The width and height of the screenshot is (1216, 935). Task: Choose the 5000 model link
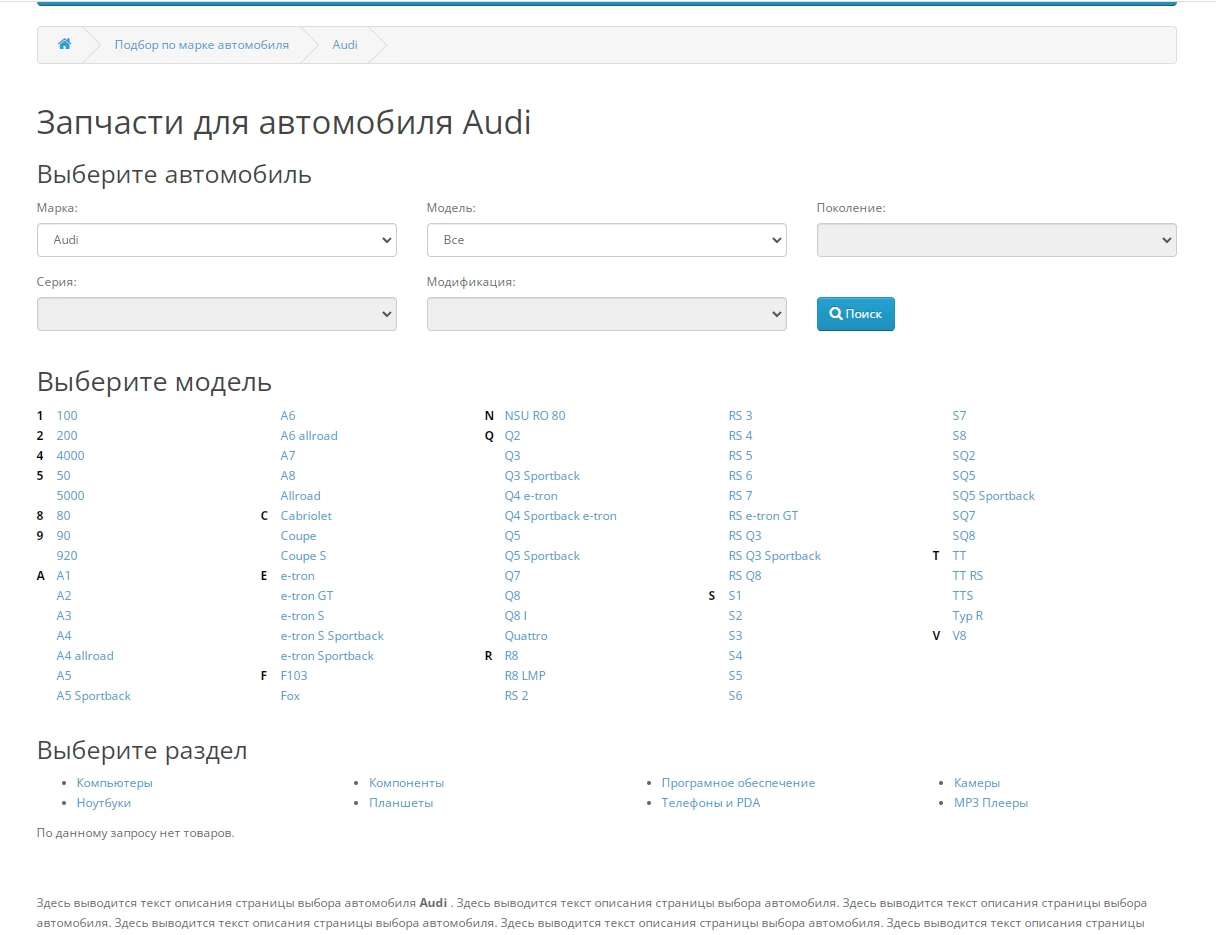coord(71,496)
